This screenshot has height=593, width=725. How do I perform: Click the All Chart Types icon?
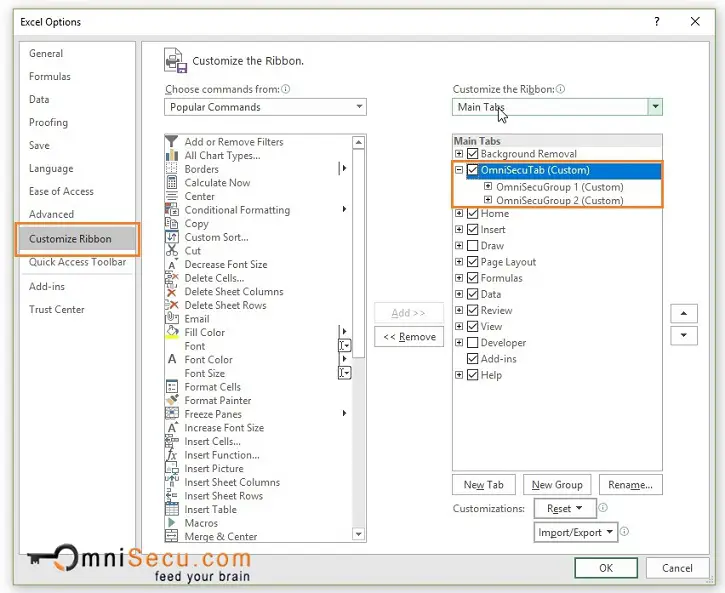172,155
